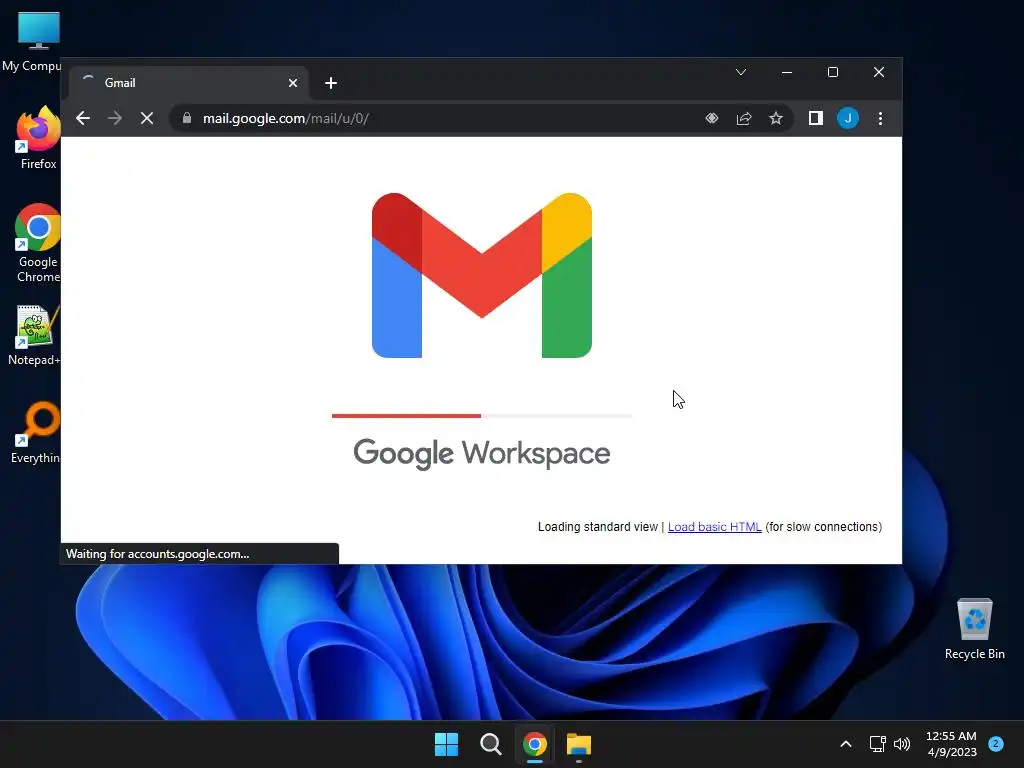Select the My Computer desktop icon
This screenshot has height=768, width=1024.
[34, 41]
